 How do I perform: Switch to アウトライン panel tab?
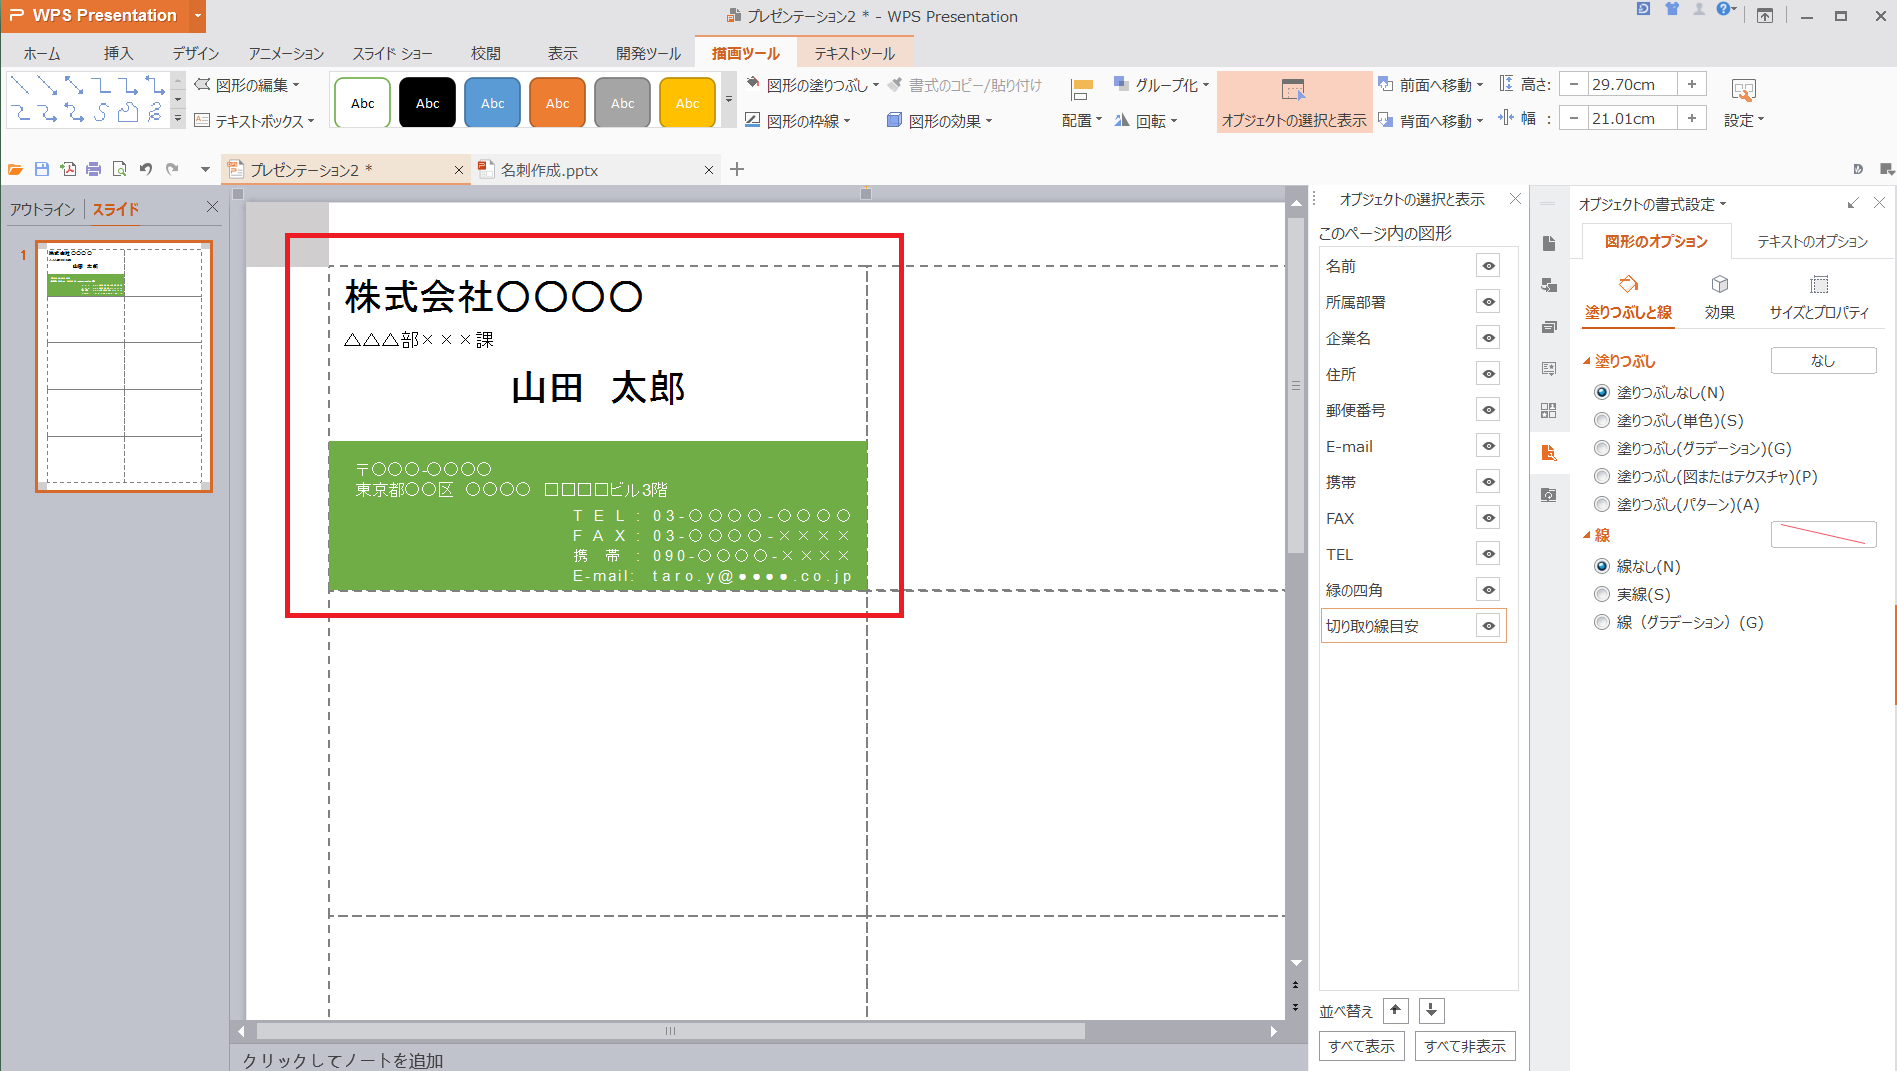[43, 209]
